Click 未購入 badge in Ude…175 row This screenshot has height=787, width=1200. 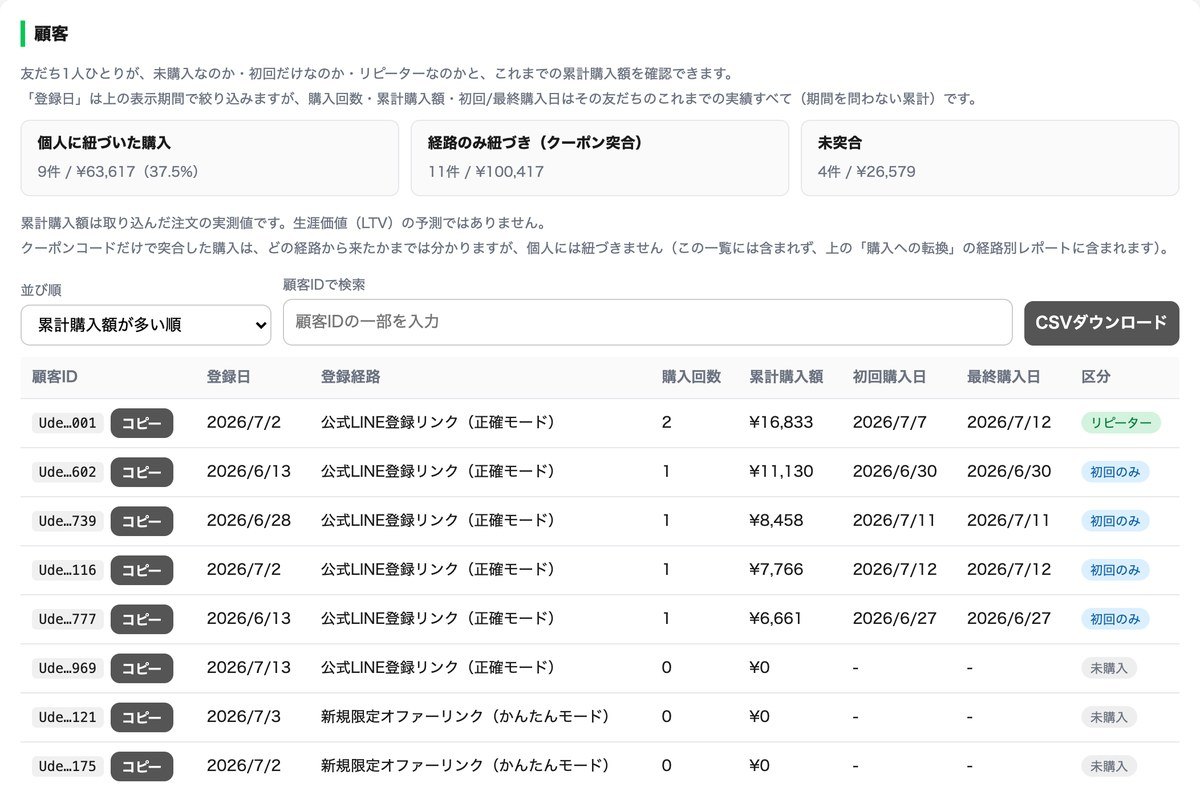[x=1109, y=766]
